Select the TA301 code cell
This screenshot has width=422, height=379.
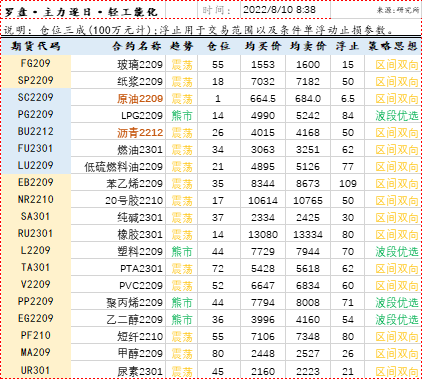(x=36, y=267)
